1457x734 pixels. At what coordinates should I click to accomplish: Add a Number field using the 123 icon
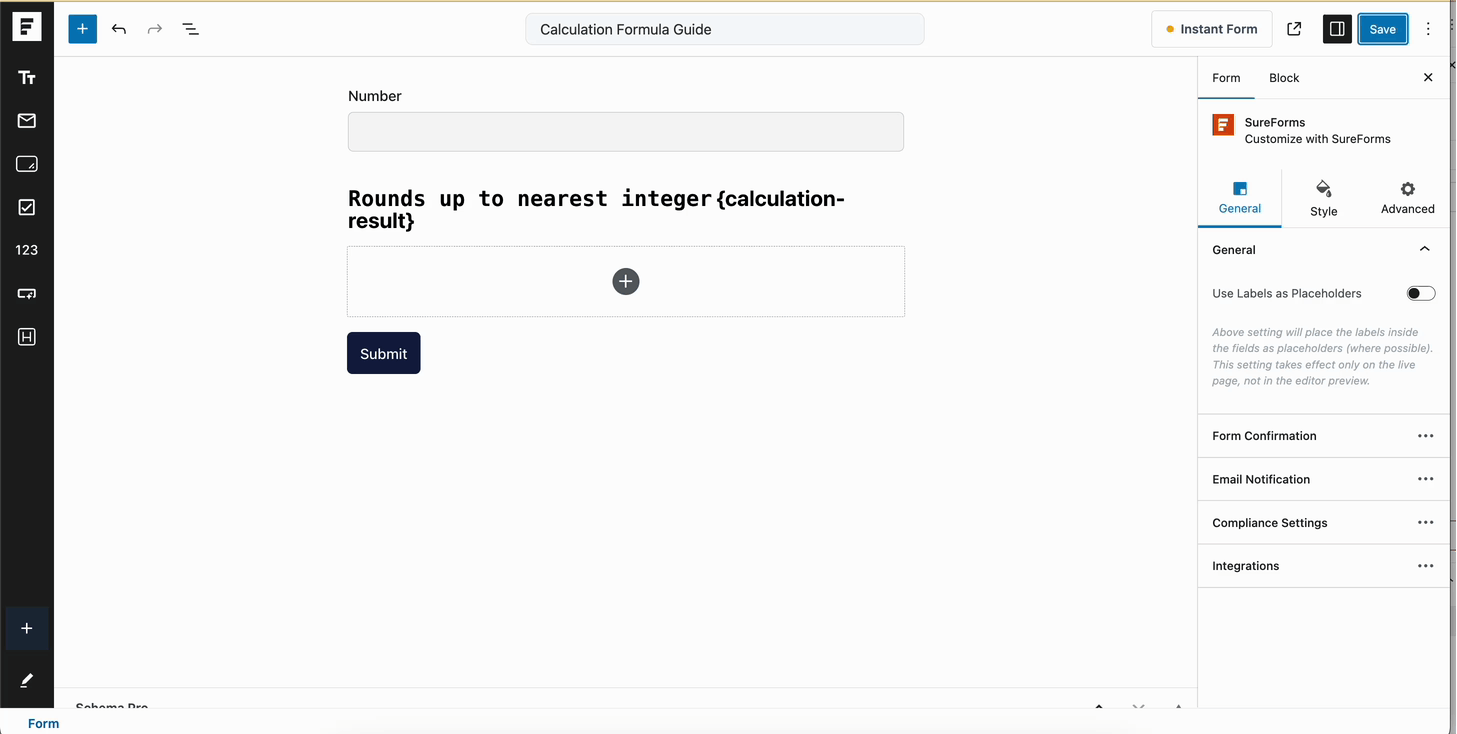tap(27, 249)
